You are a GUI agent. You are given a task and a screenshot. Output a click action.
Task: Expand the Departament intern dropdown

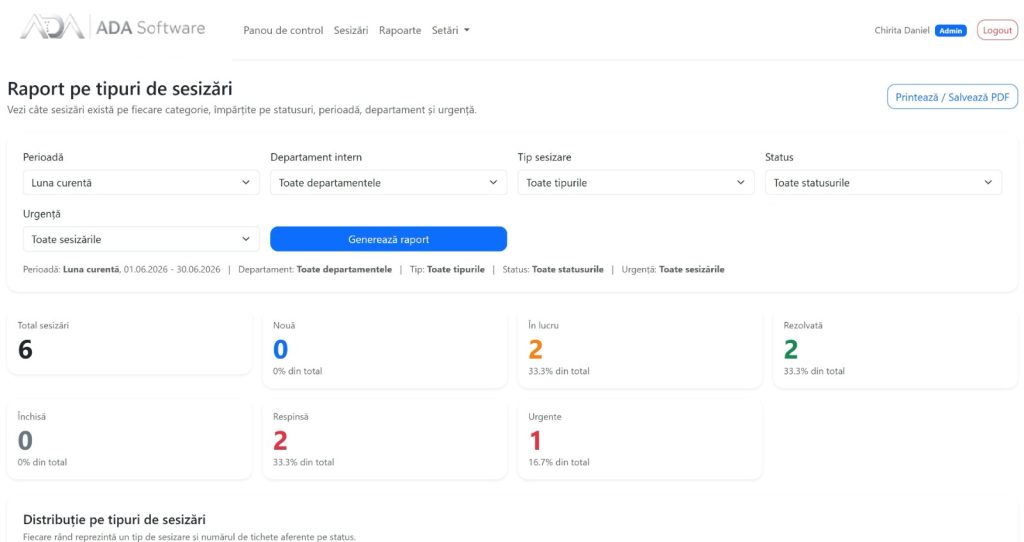click(388, 183)
